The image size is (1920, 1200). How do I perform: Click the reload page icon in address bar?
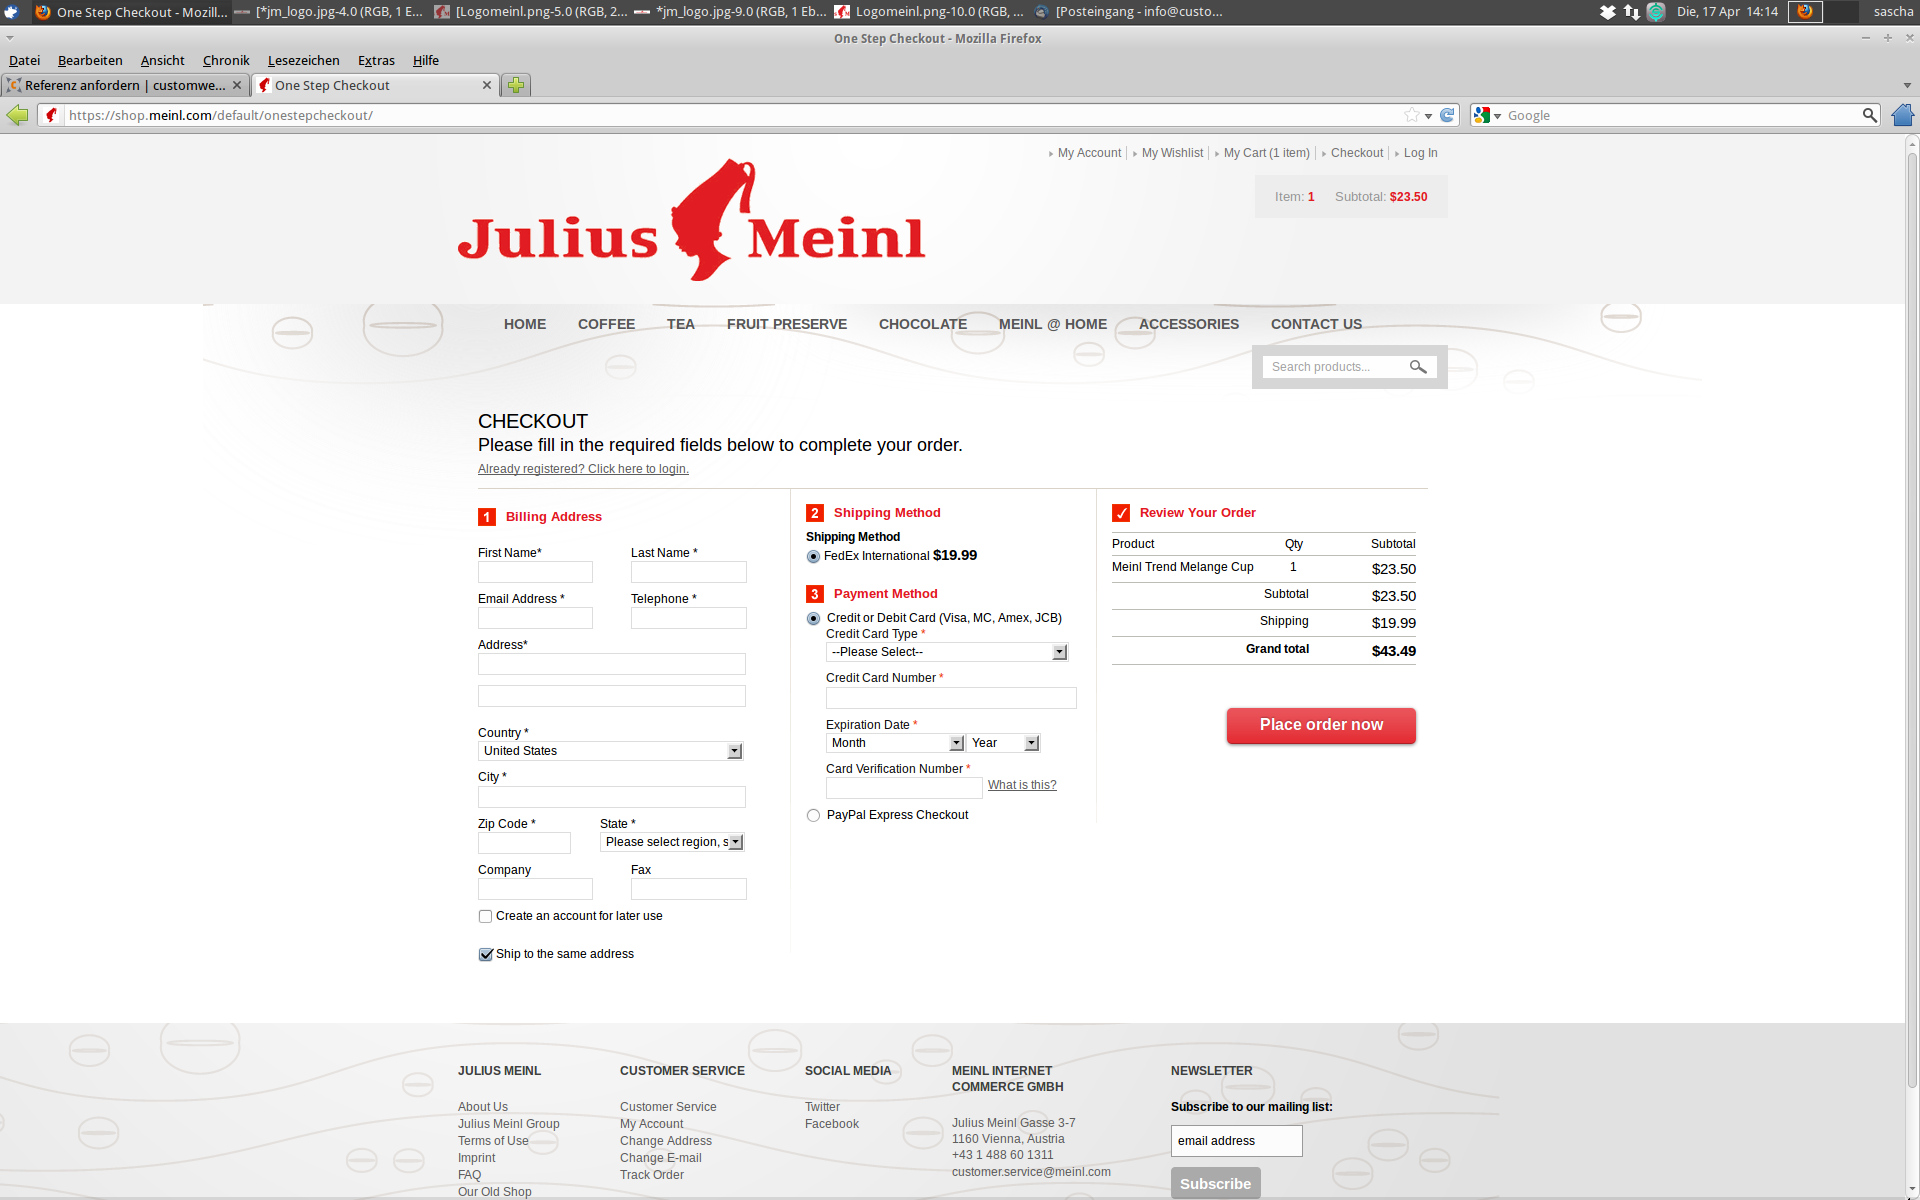1447,115
